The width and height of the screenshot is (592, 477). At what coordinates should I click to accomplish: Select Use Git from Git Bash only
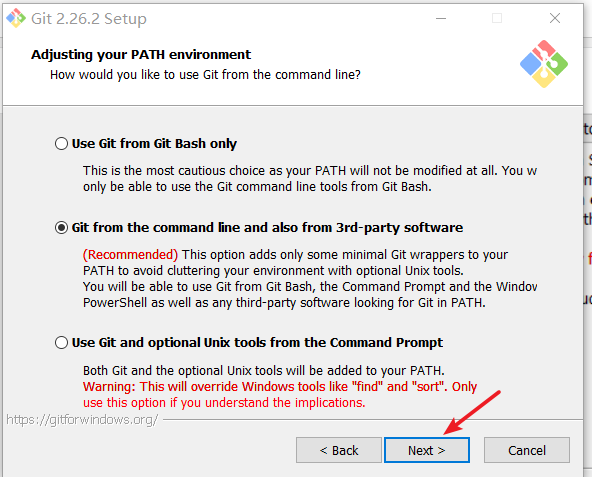click(x=61, y=144)
